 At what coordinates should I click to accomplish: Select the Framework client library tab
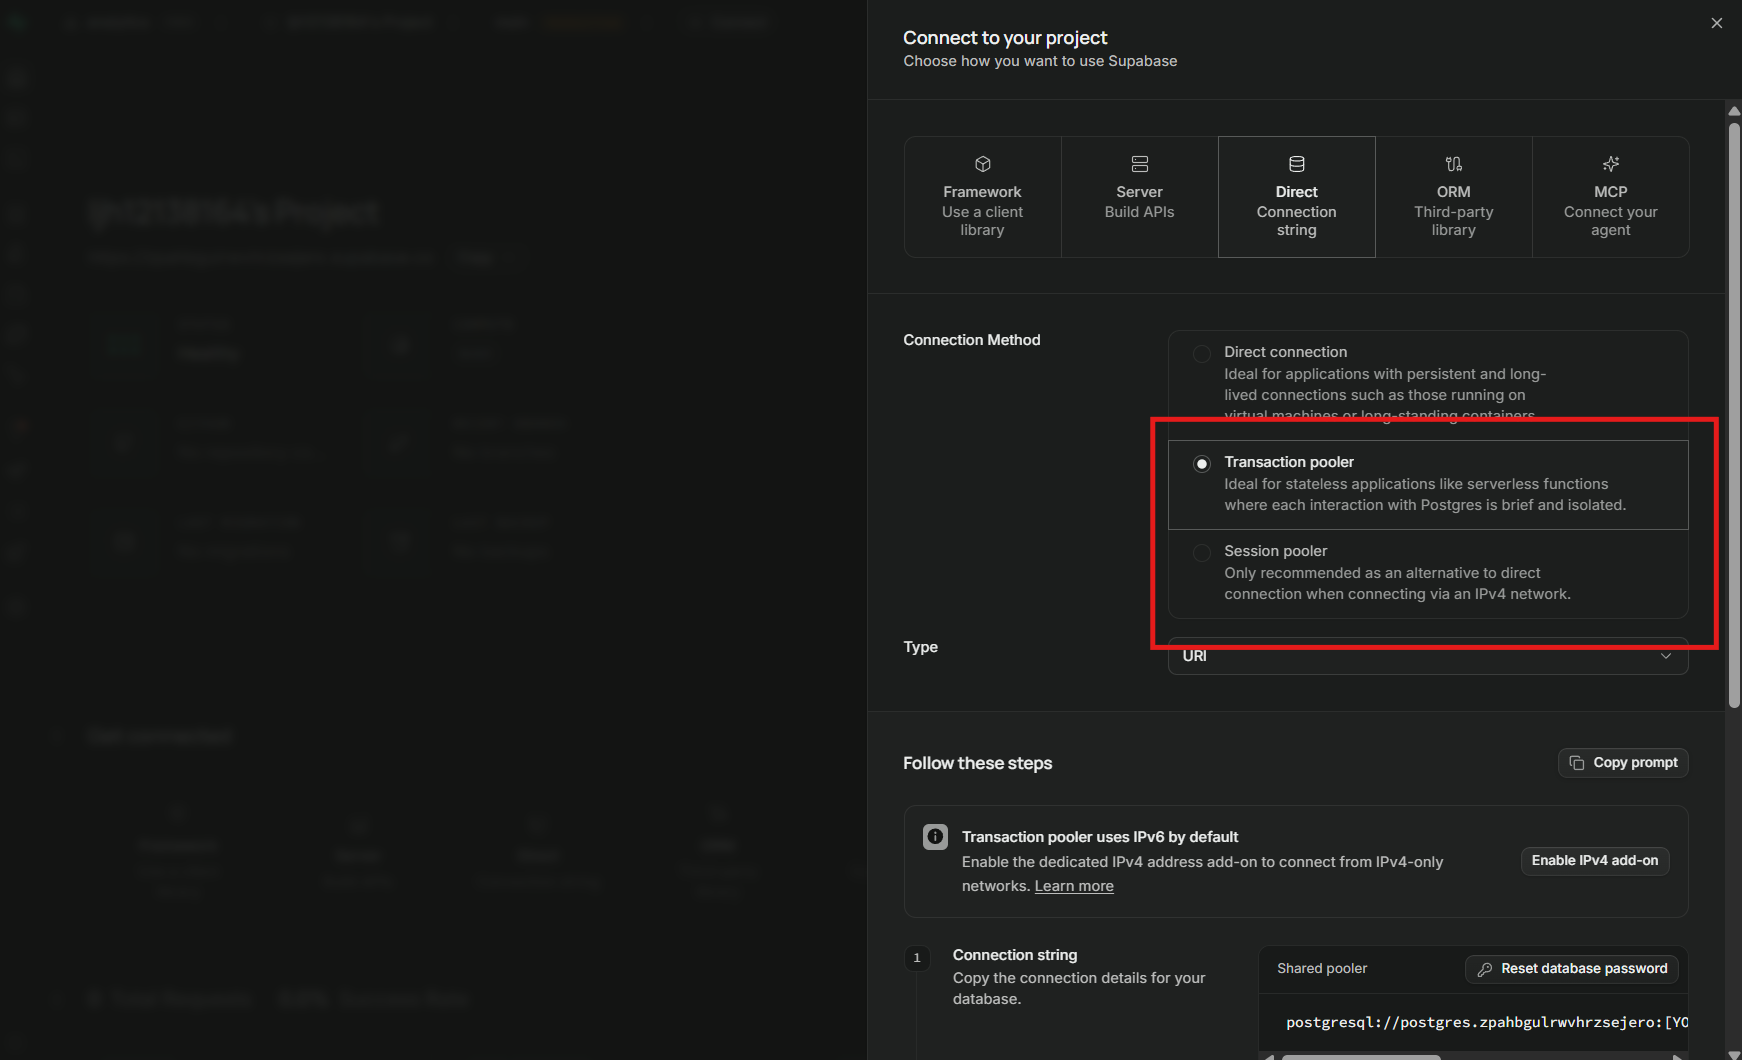(x=982, y=197)
